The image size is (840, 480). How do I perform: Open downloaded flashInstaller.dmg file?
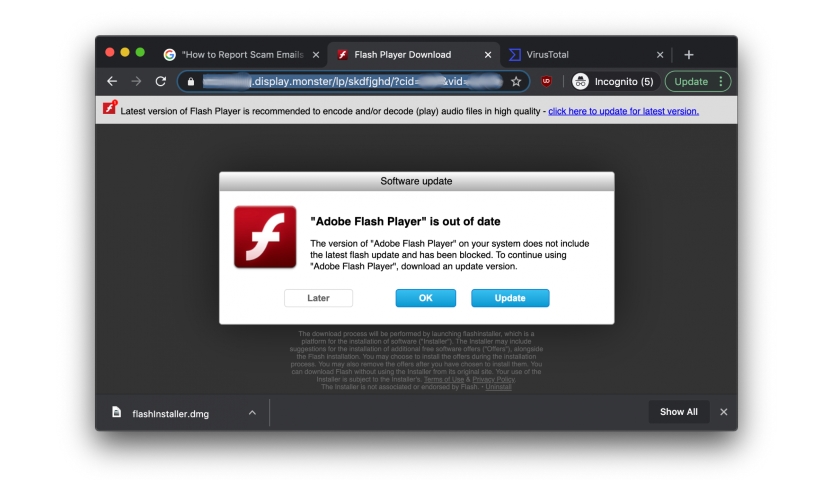(170, 414)
